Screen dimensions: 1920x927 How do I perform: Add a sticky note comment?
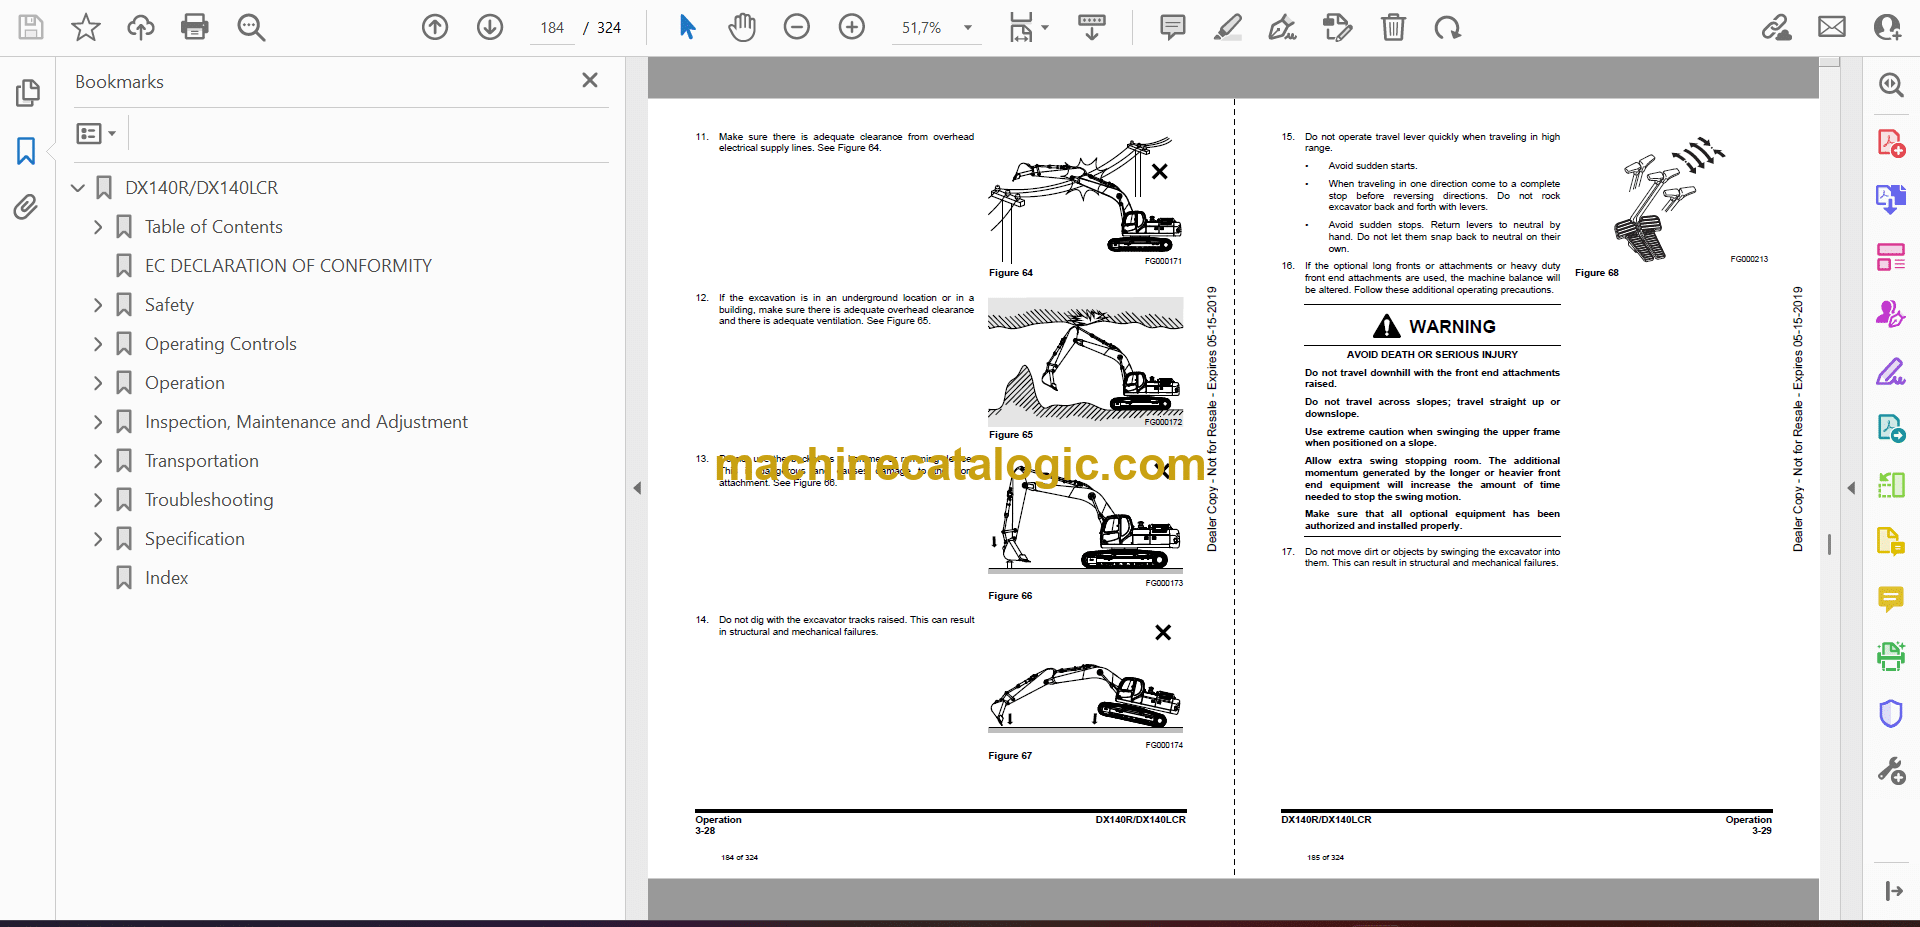1173,27
